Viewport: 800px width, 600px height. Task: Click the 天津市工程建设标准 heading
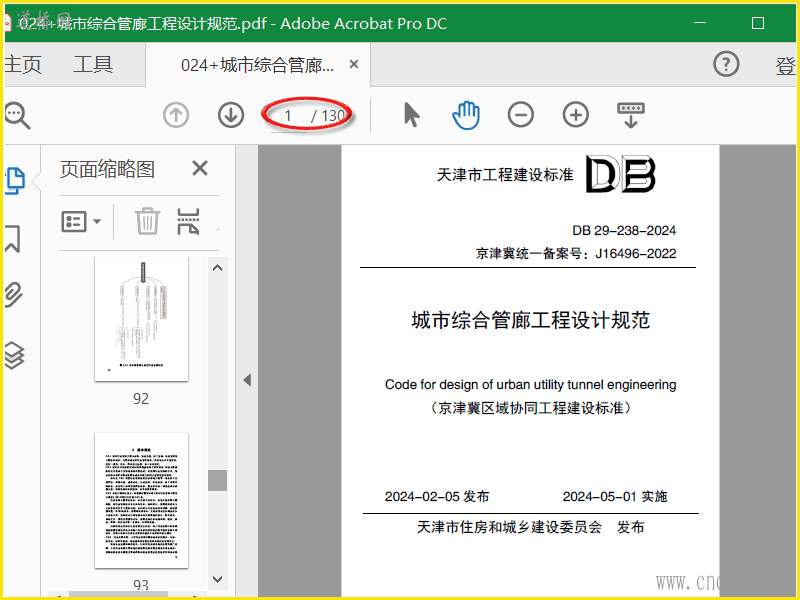click(505, 175)
